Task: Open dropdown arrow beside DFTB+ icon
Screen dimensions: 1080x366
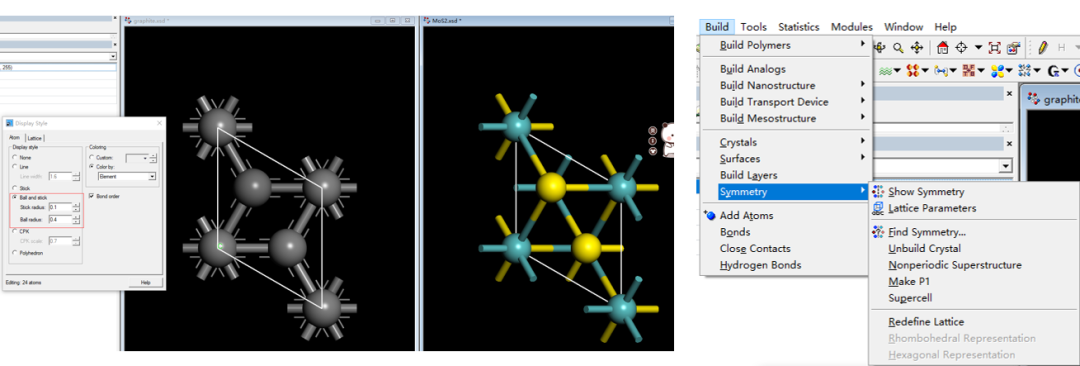Action: pyautogui.click(x=982, y=71)
